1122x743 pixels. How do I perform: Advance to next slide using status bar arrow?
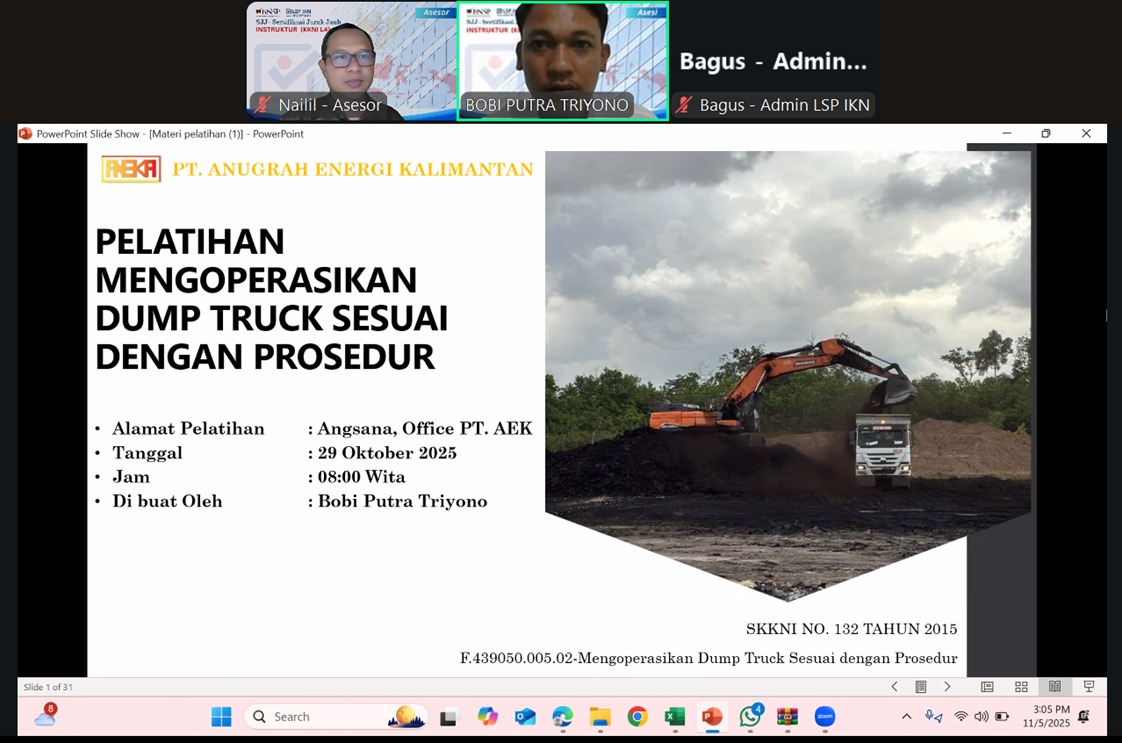coord(947,687)
